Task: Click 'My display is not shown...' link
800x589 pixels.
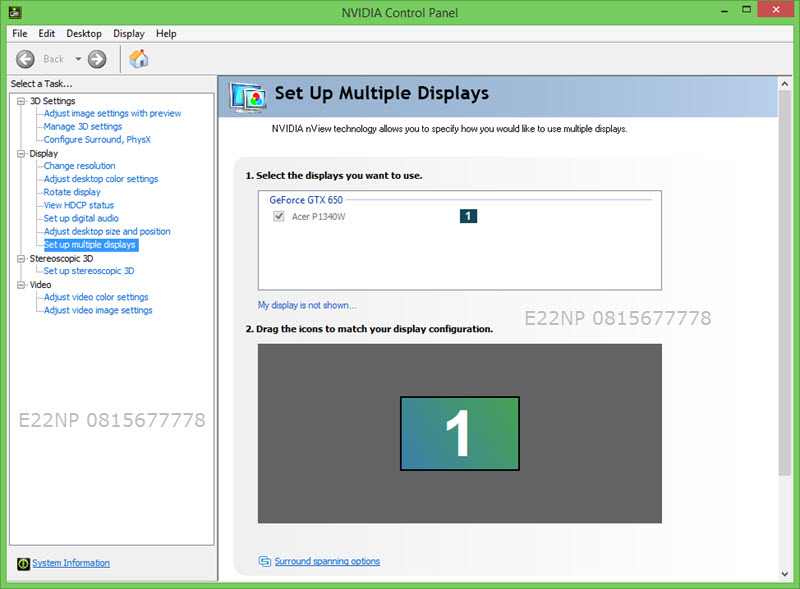Action: pos(307,305)
